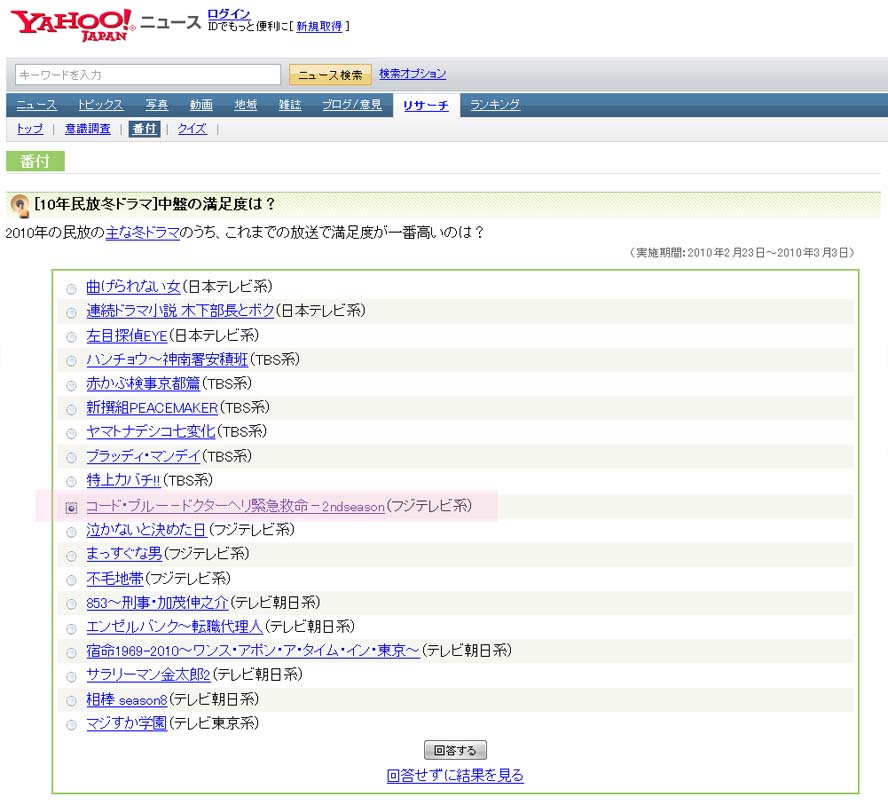This screenshot has width=888, height=805.
Task: Select radio button for 連続ドラマ小説 木下部長とボク
Action: coord(71,313)
